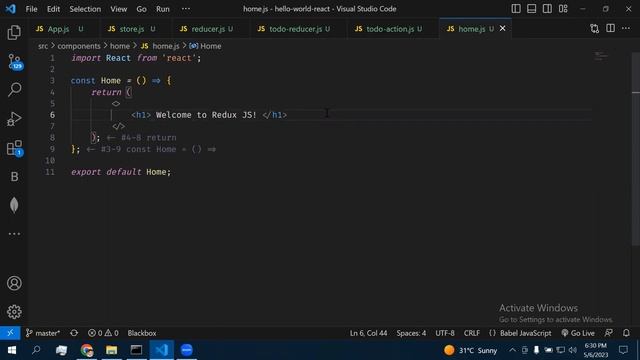Click feedback icon in status bar
The width and height of the screenshot is (640, 360).
609,333
